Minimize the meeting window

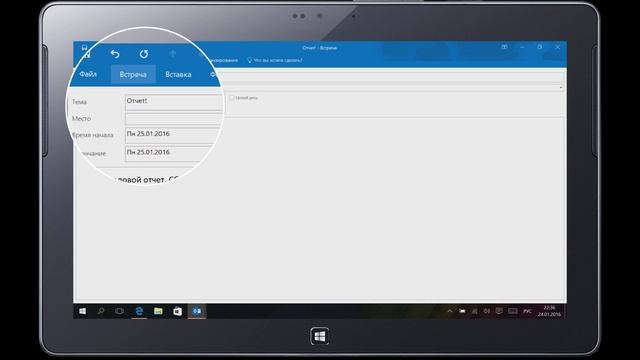pyautogui.click(x=522, y=47)
